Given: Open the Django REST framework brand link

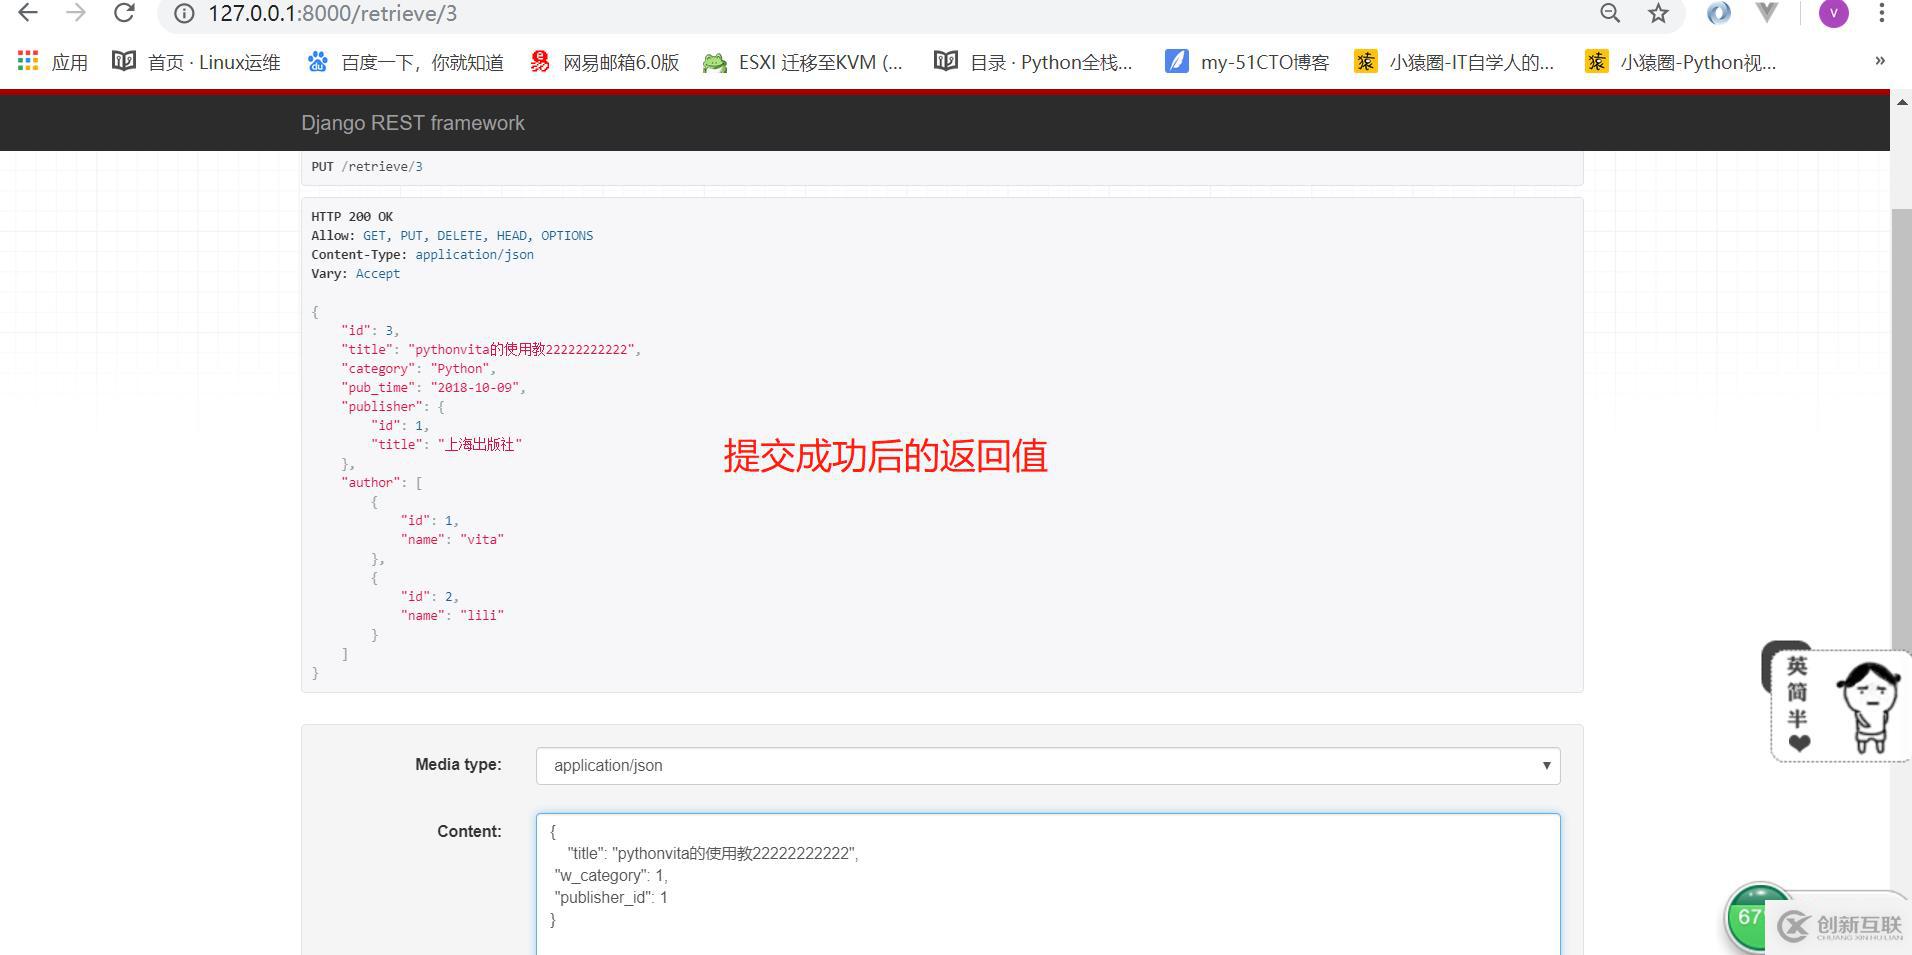Looking at the screenshot, I should pyautogui.click(x=413, y=123).
